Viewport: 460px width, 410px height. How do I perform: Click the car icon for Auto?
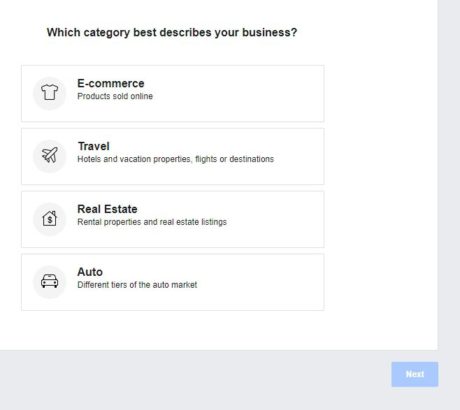pos(50,281)
